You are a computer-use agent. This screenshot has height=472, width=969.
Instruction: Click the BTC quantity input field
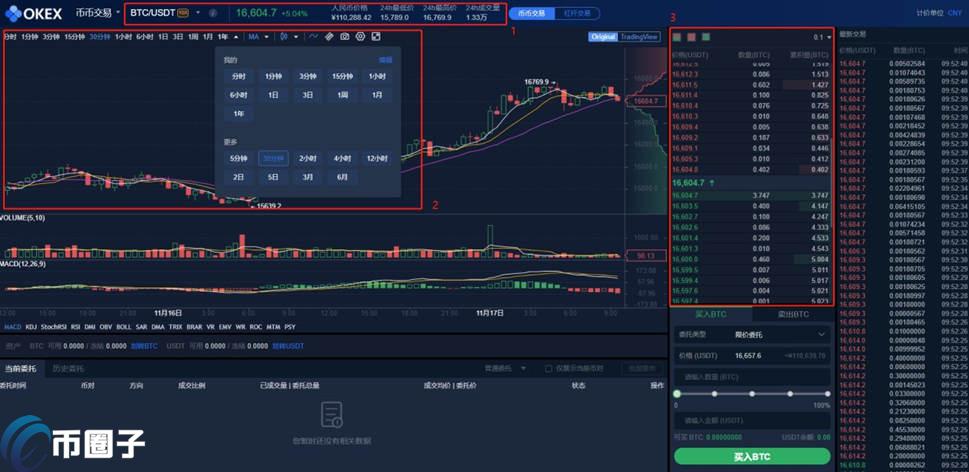point(752,377)
